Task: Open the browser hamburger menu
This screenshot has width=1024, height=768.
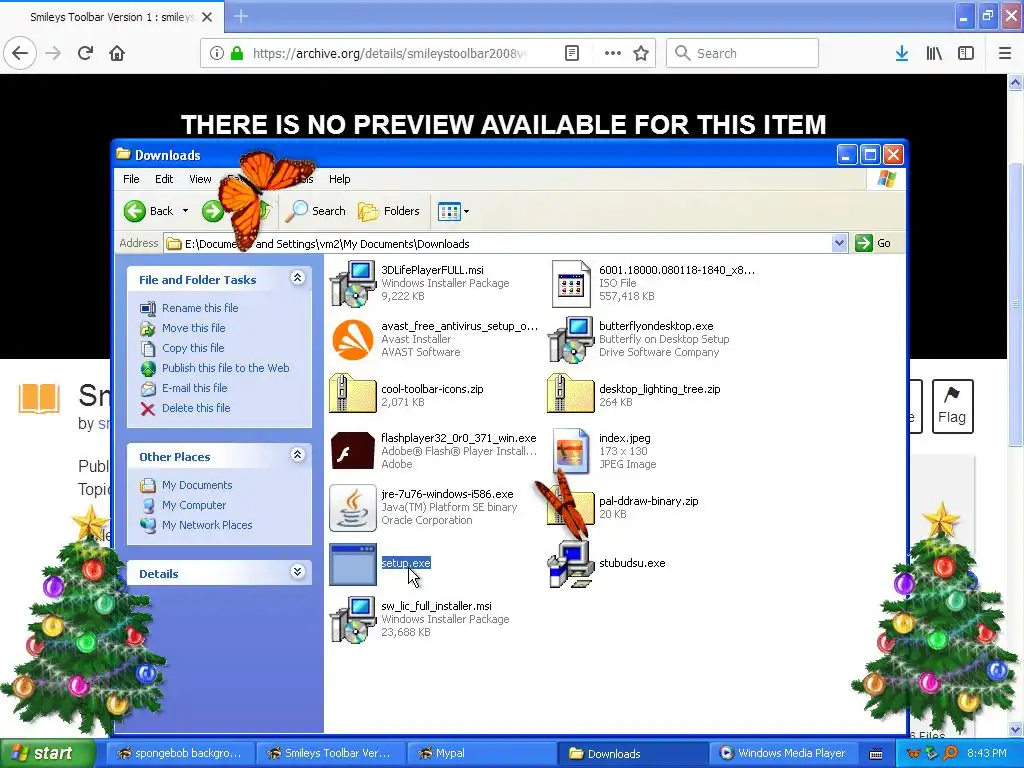Action: click(x=1005, y=53)
